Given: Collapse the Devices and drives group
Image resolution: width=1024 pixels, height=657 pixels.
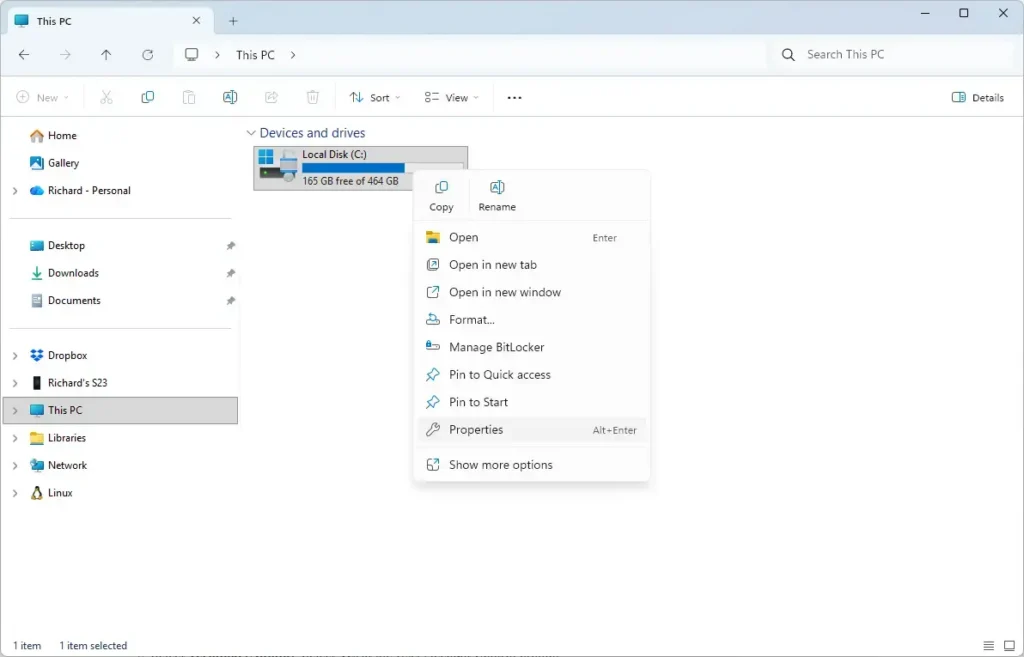Looking at the screenshot, I should [251, 133].
